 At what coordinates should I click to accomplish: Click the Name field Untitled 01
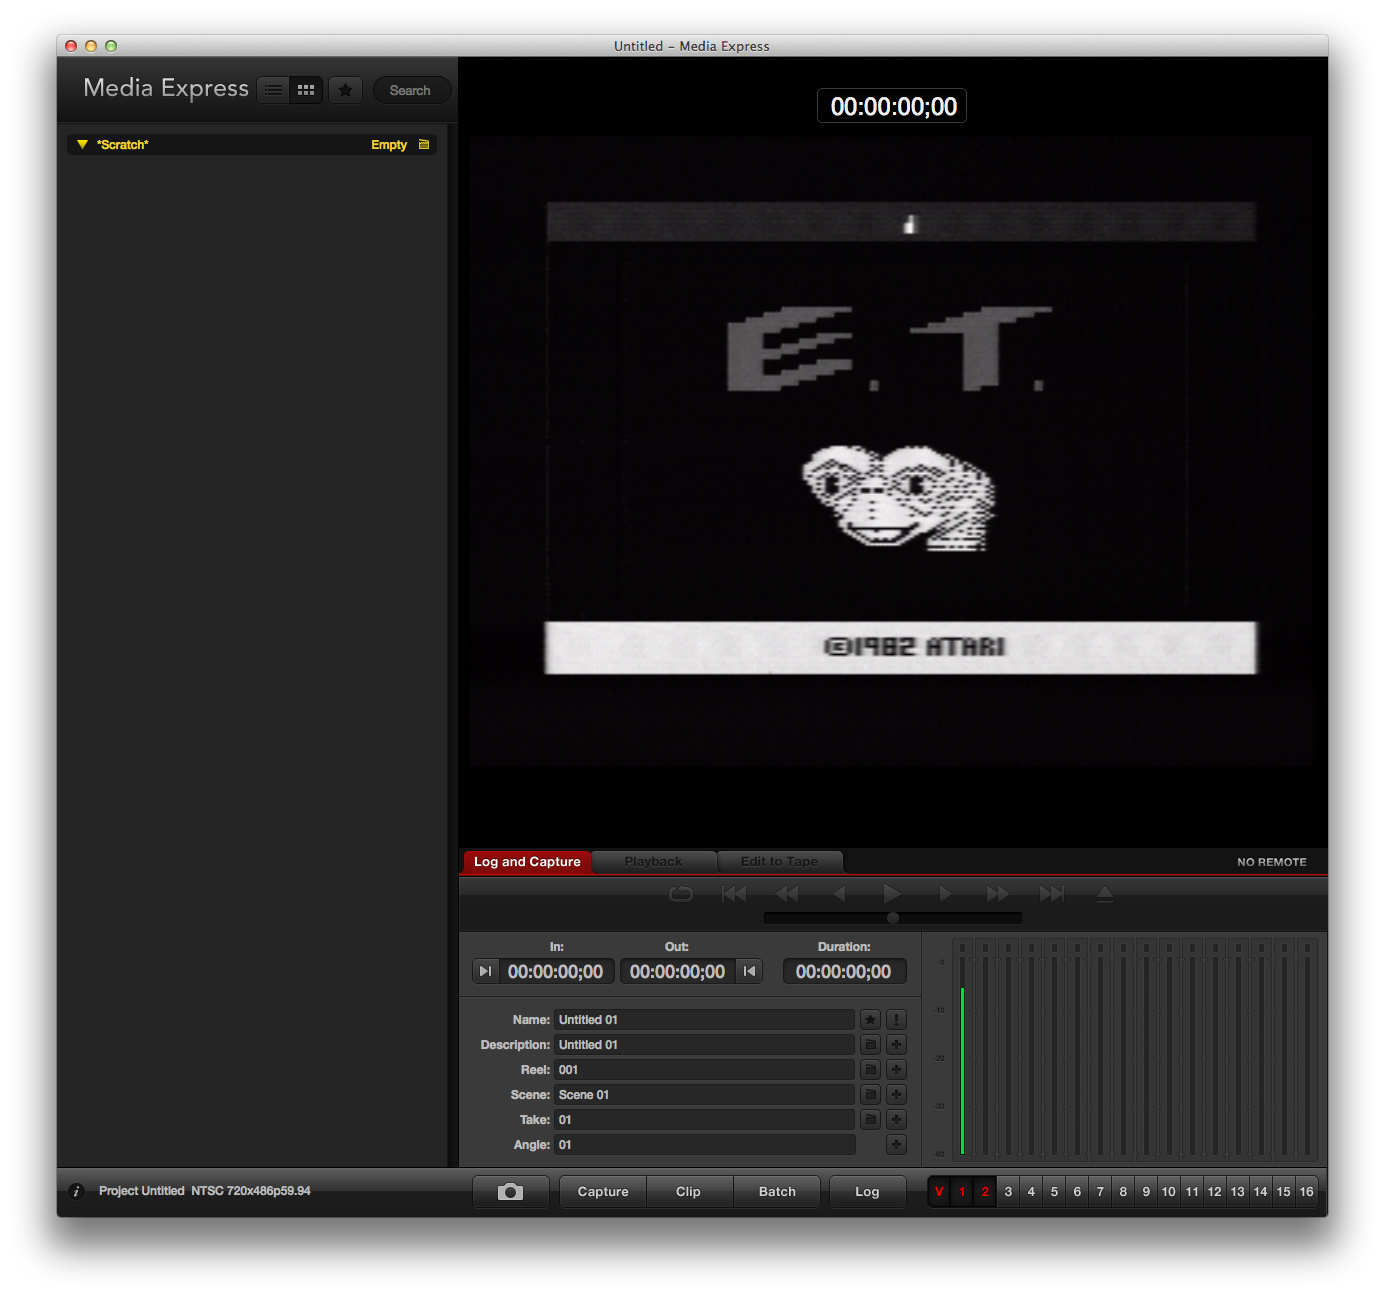pyautogui.click(x=704, y=1020)
